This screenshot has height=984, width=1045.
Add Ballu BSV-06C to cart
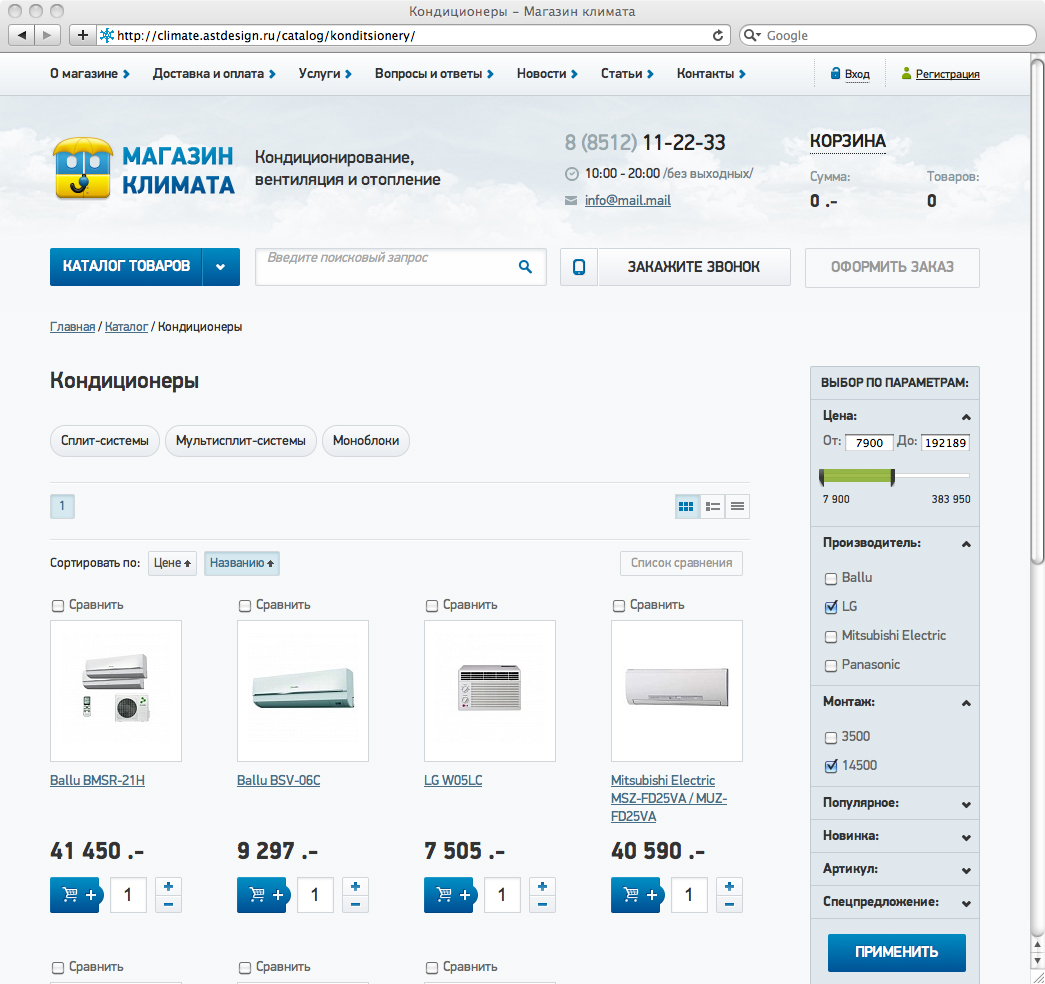[x=263, y=895]
